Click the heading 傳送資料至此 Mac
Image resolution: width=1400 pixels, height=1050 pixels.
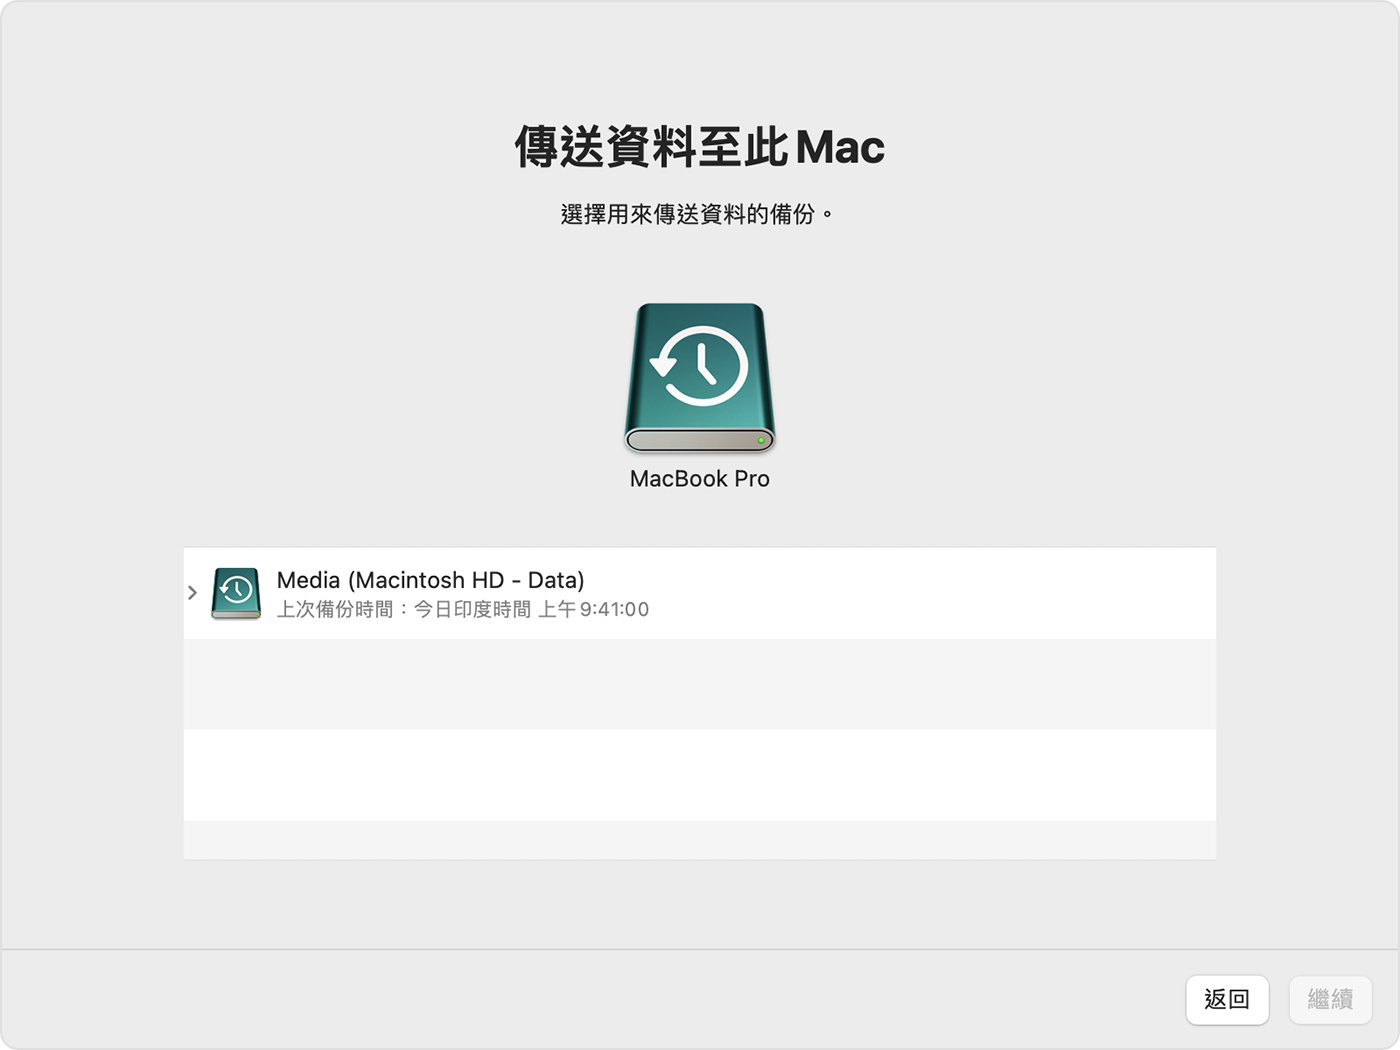point(700,147)
